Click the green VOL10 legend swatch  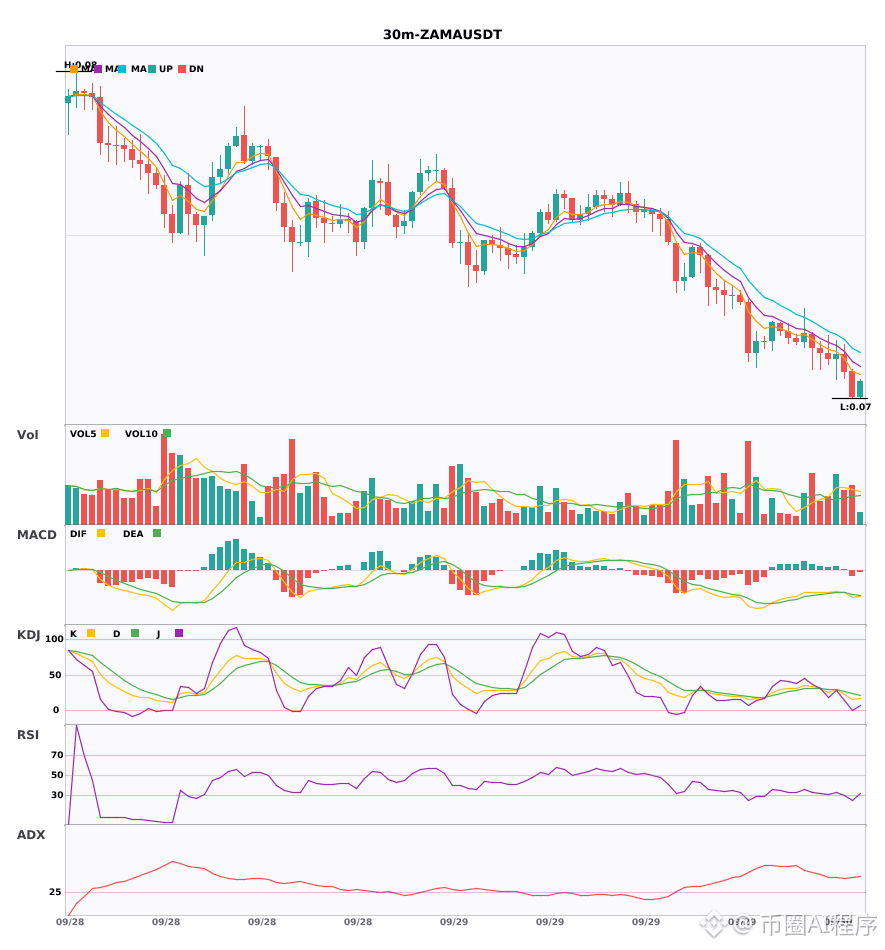pos(167,433)
